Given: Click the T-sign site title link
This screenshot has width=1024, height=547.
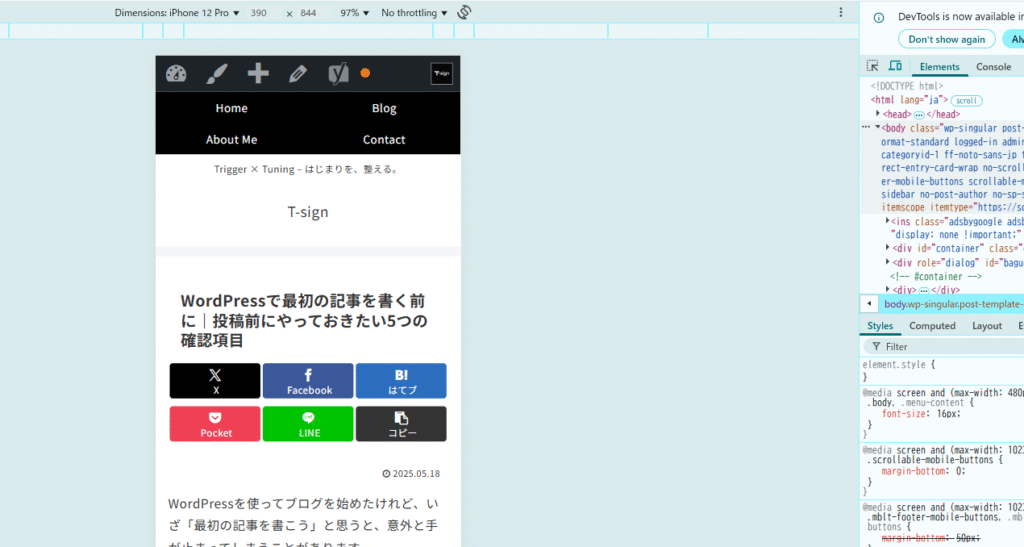Looking at the screenshot, I should coord(308,212).
